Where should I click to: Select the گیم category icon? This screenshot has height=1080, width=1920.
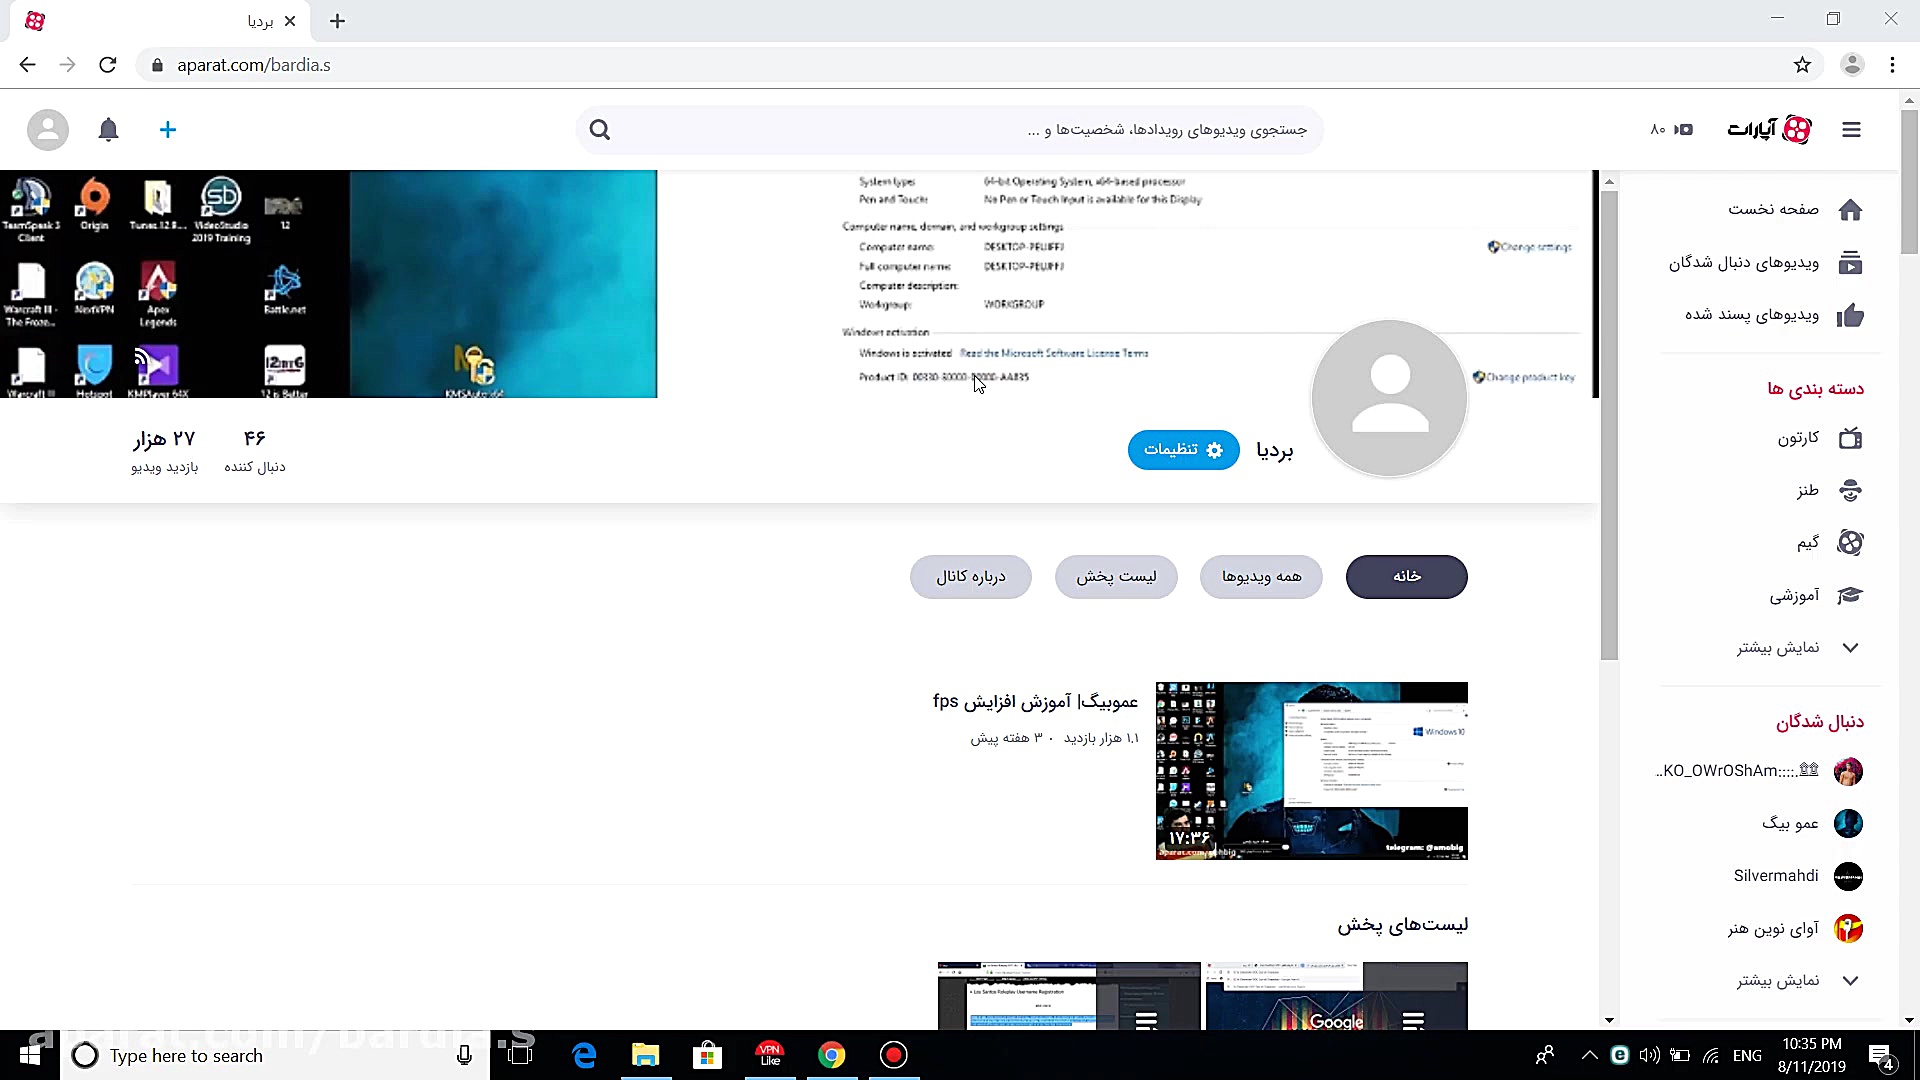(1851, 542)
